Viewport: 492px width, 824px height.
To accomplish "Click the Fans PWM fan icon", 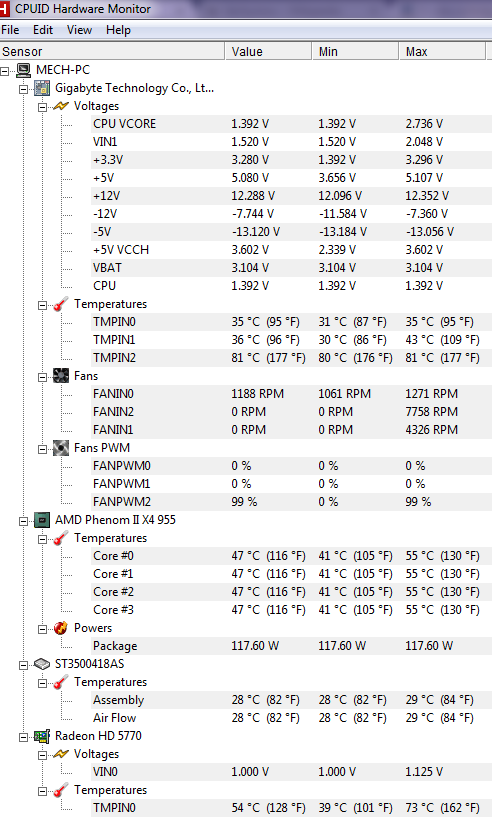I will [61, 448].
